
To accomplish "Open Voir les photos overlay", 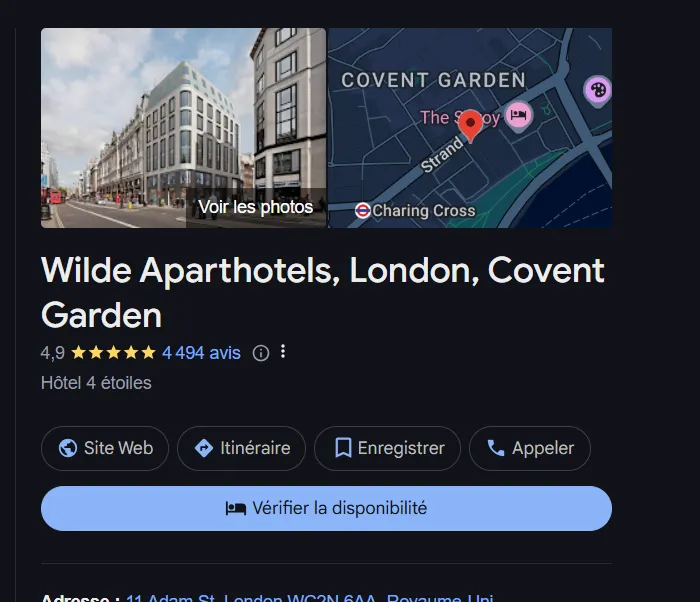I will (x=256, y=207).
